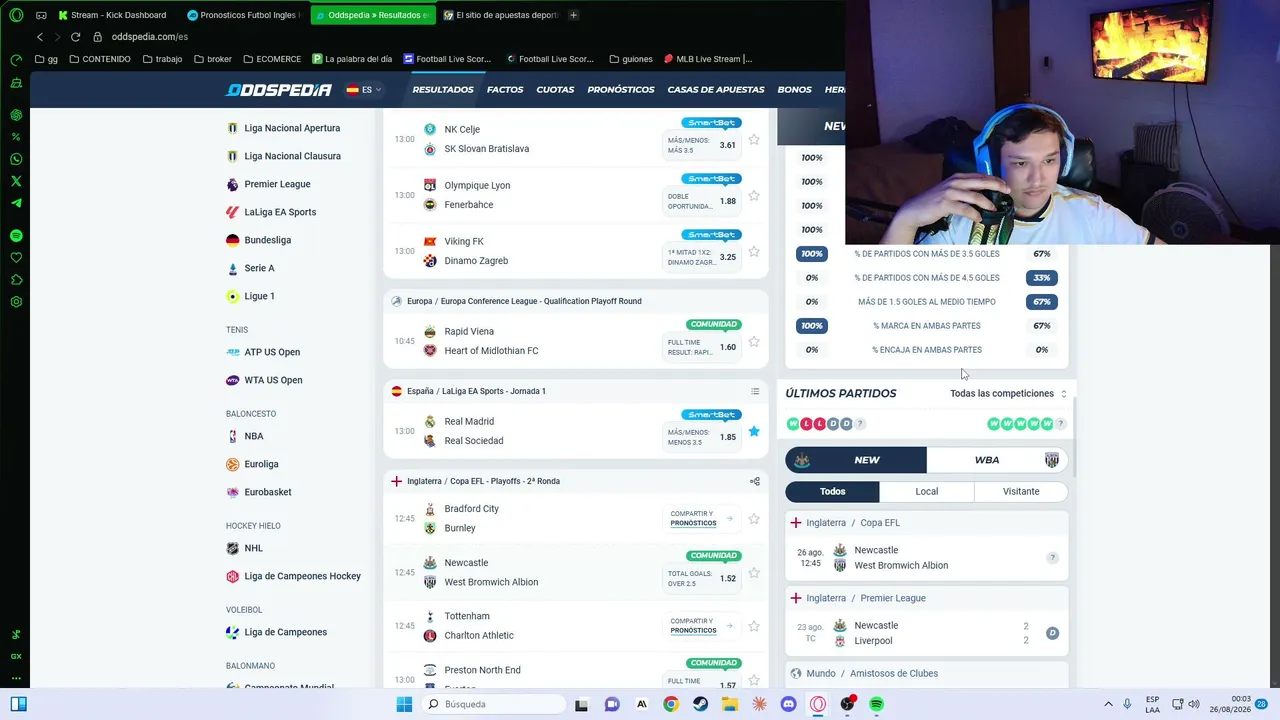Image resolution: width=1280 pixels, height=720 pixels.
Task: Open the Opera GX main menu logo
Action: [x=16, y=15]
